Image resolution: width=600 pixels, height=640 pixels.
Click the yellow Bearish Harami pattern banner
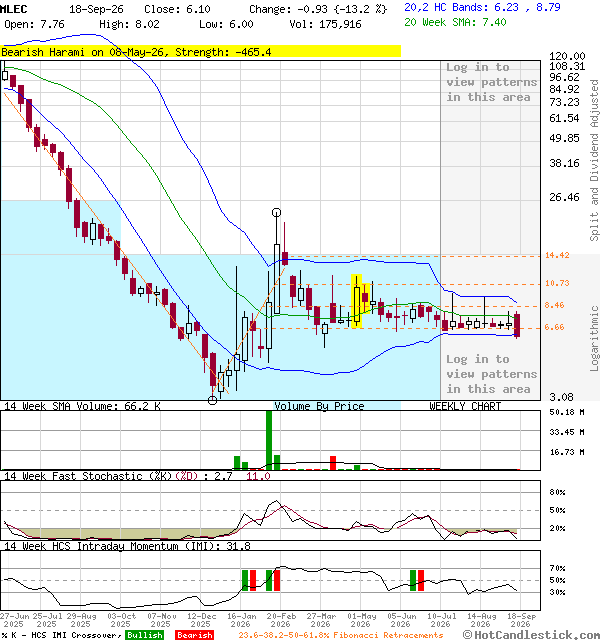coord(200,52)
